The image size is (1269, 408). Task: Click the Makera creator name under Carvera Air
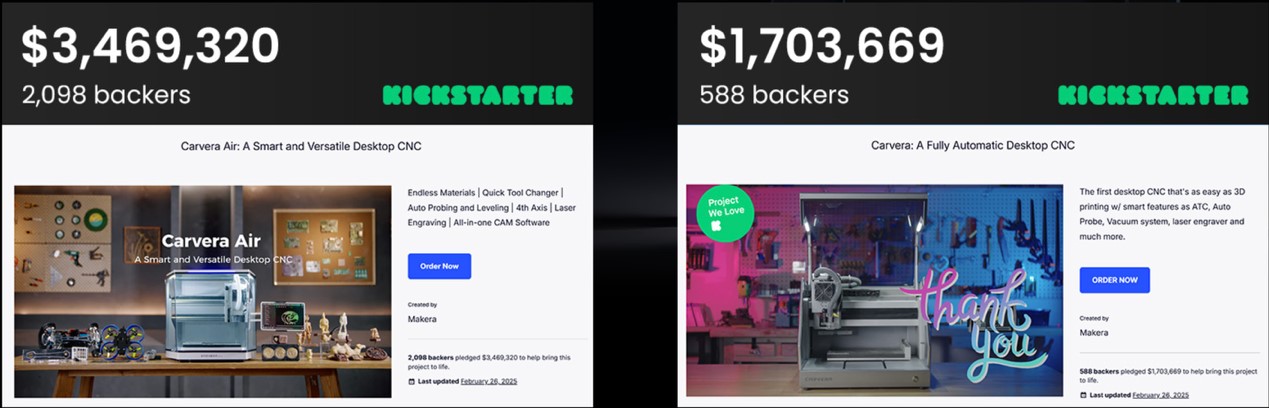tap(422, 319)
